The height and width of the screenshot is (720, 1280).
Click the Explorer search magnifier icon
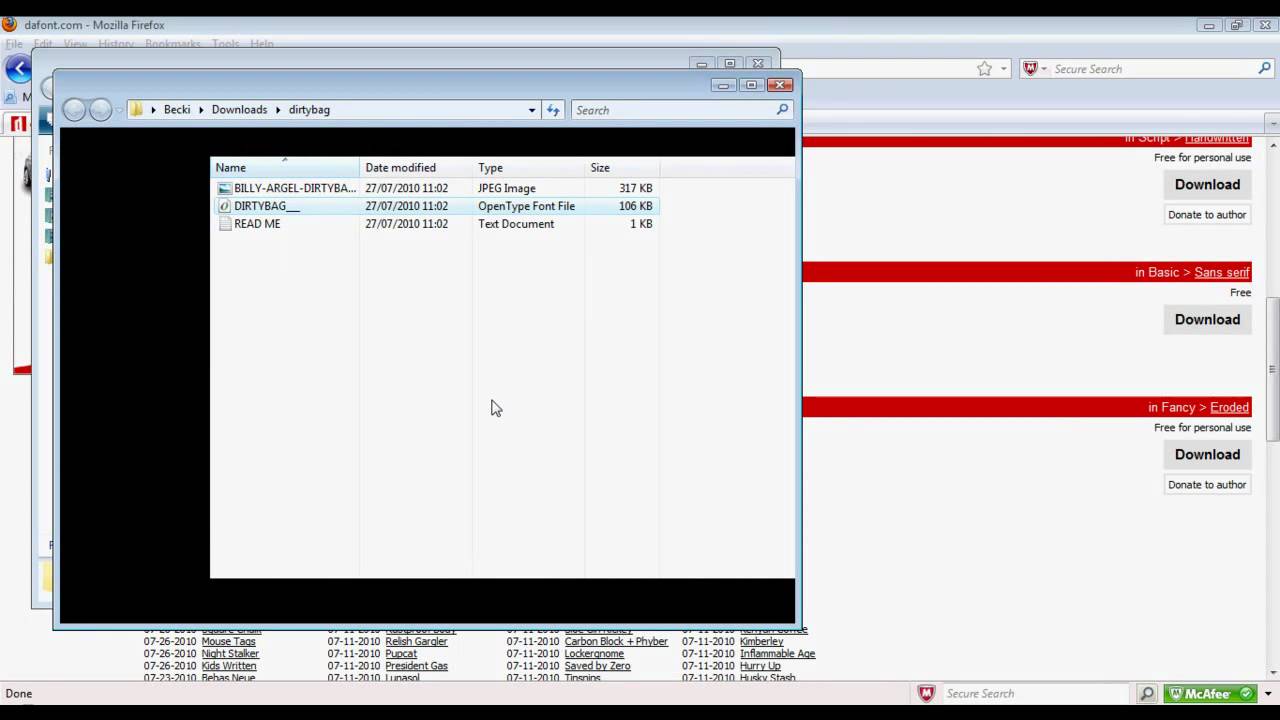(x=782, y=110)
